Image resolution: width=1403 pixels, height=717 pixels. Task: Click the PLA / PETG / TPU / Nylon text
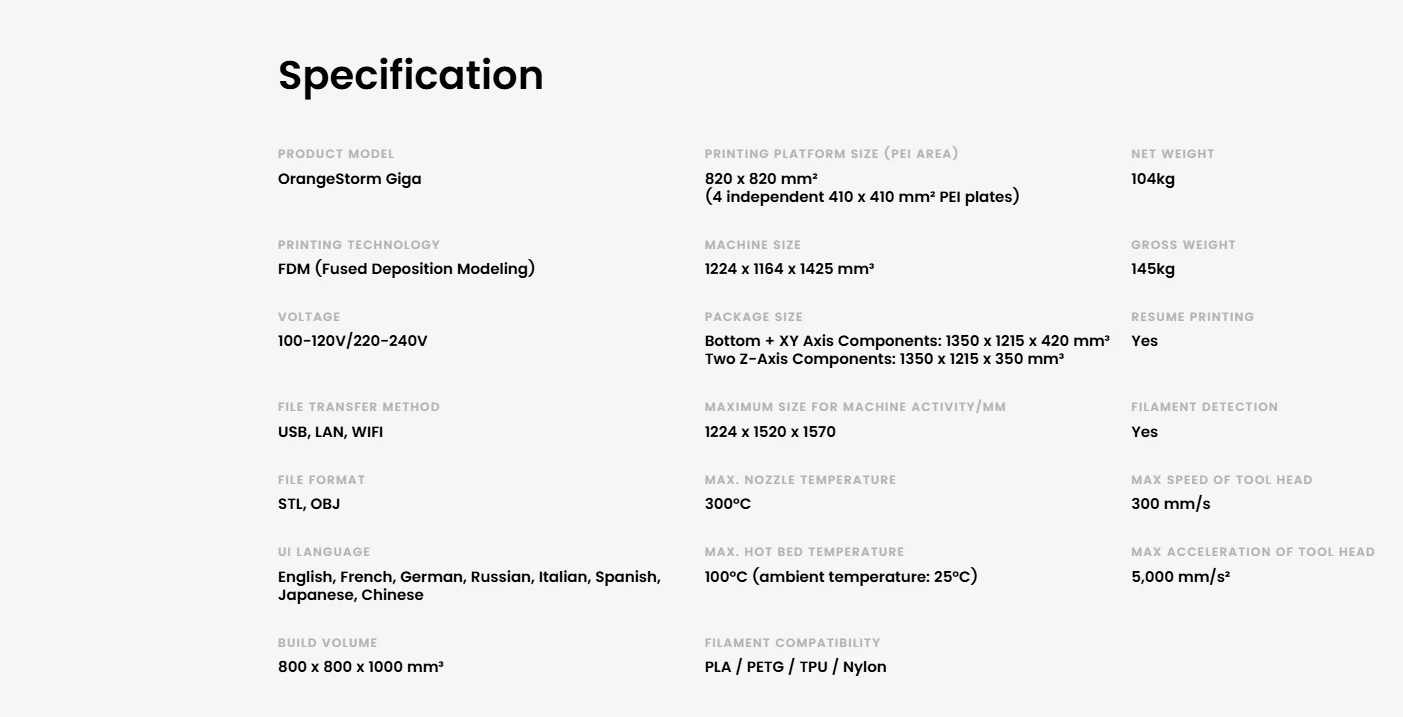click(795, 667)
